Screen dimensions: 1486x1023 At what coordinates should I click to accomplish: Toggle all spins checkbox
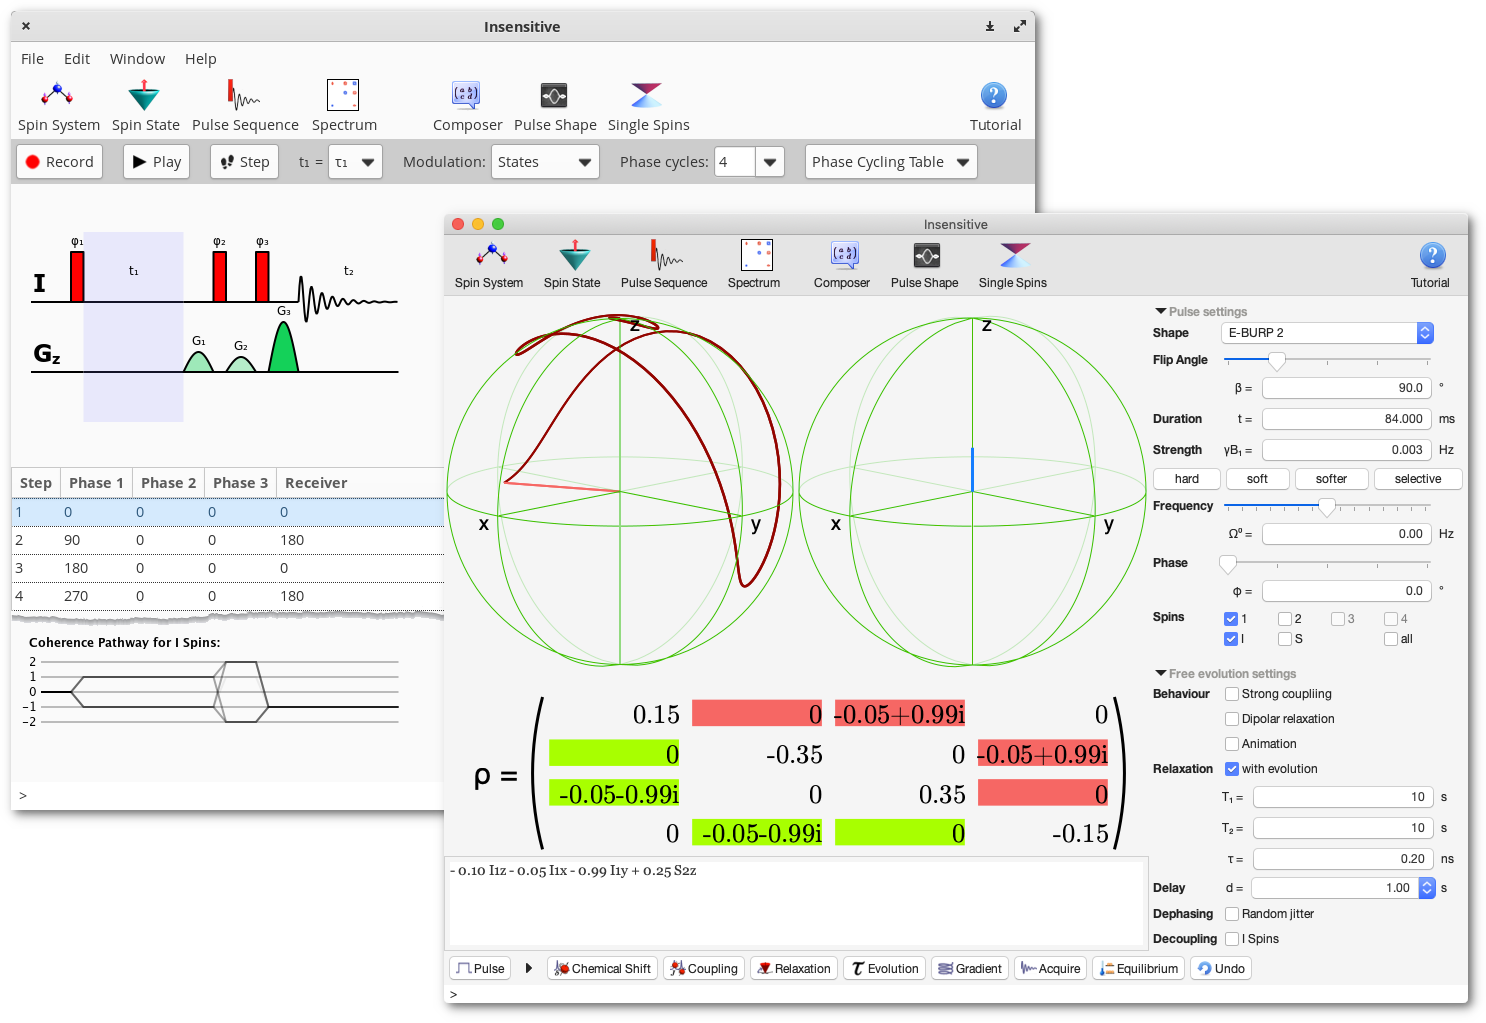[x=1391, y=639]
